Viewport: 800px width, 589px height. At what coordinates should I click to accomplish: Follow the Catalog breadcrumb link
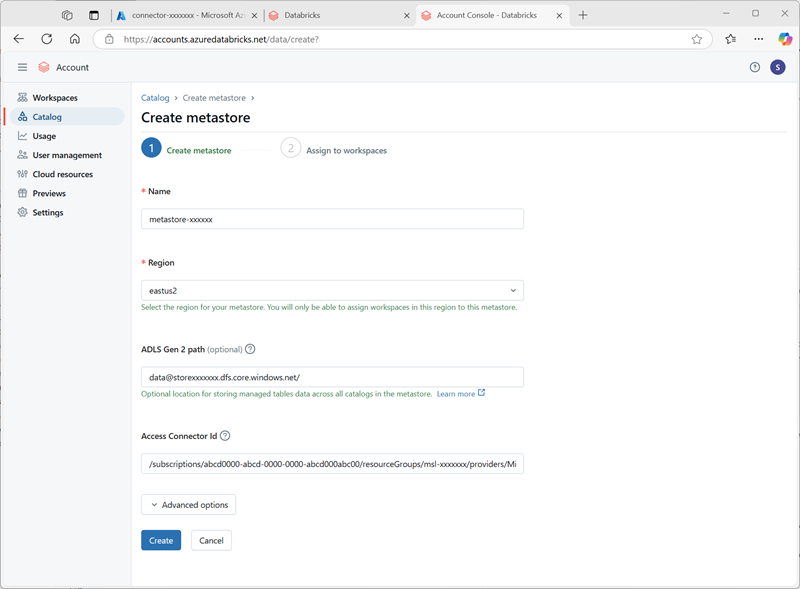point(155,97)
